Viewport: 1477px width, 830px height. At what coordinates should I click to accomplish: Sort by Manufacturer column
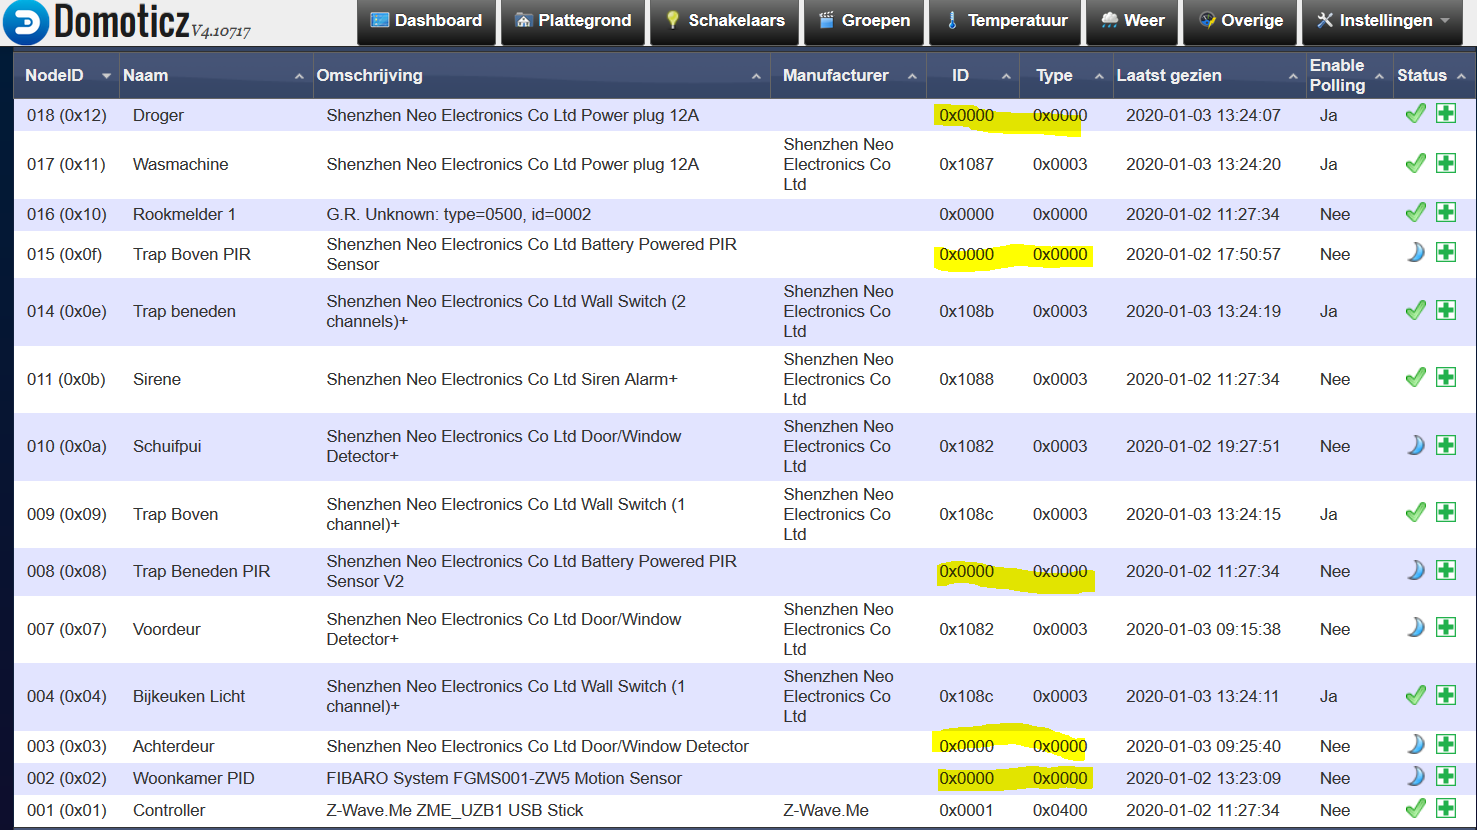848,75
